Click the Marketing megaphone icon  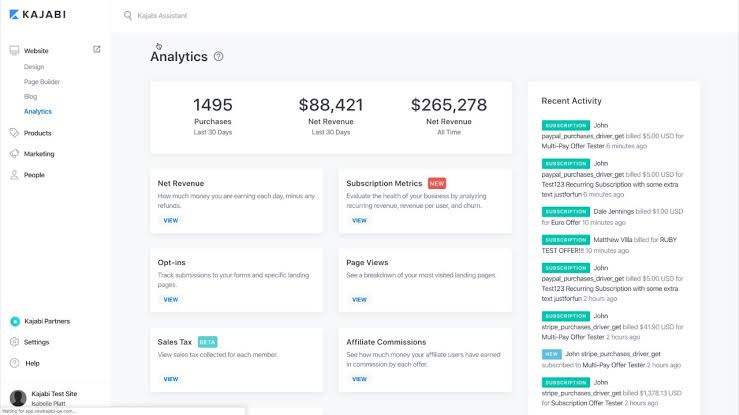point(14,154)
